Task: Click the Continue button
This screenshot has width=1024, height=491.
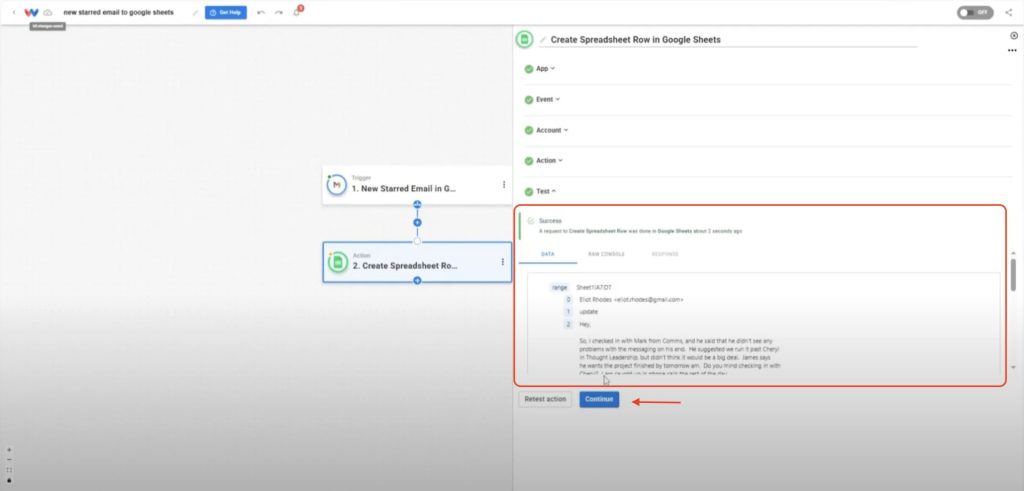Action: pos(599,399)
